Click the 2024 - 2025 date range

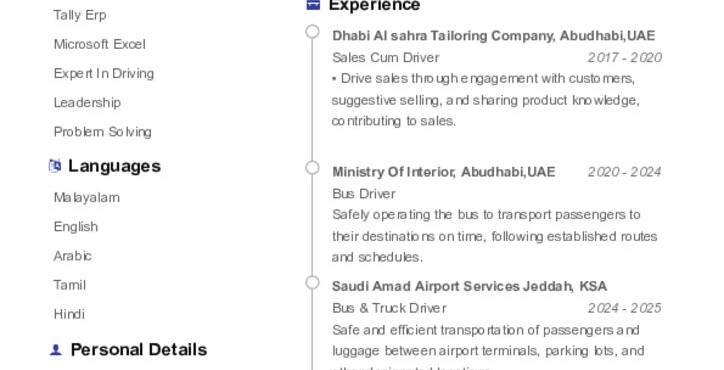(625, 308)
